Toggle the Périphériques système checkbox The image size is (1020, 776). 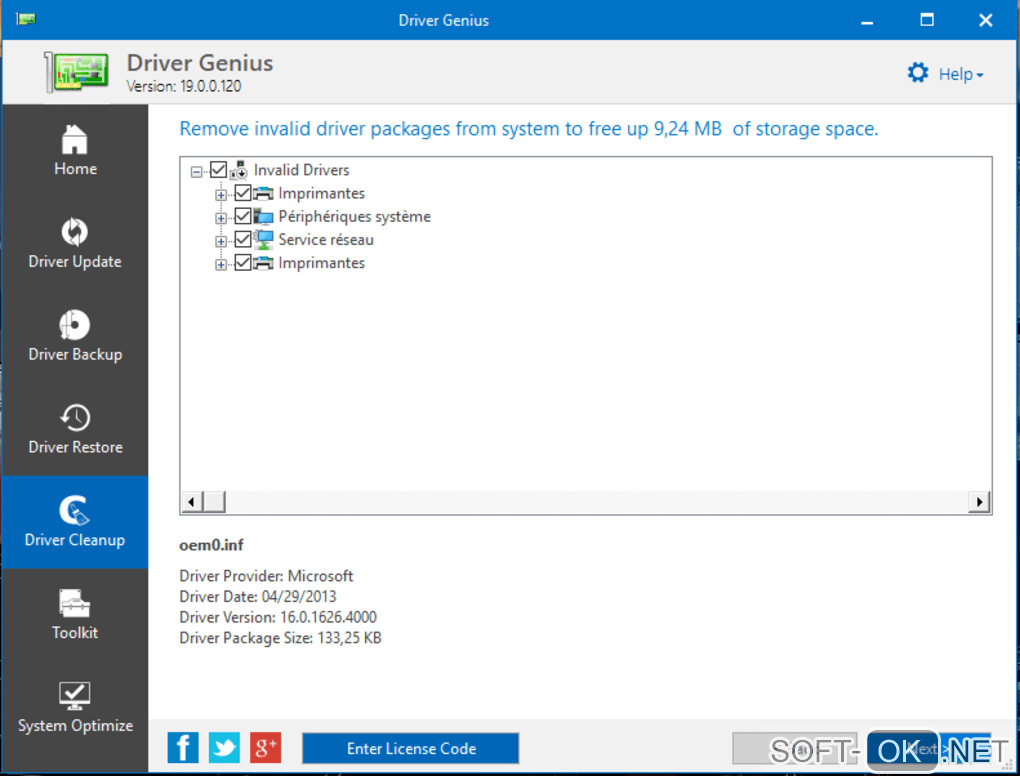click(243, 217)
